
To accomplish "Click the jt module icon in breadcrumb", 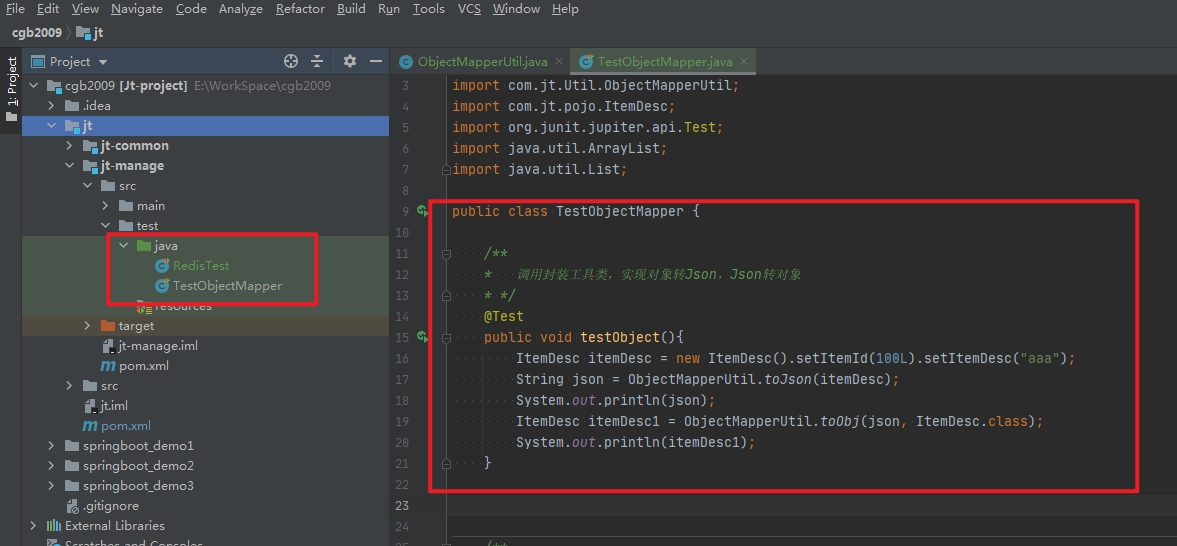I will click(x=83, y=33).
